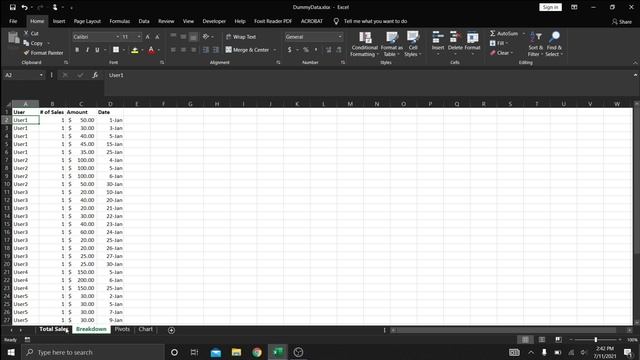This screenshot has height=360, width=640.
Task: Click the zoom out minus button
Action: pyautogui.click(x=571, y=340)
